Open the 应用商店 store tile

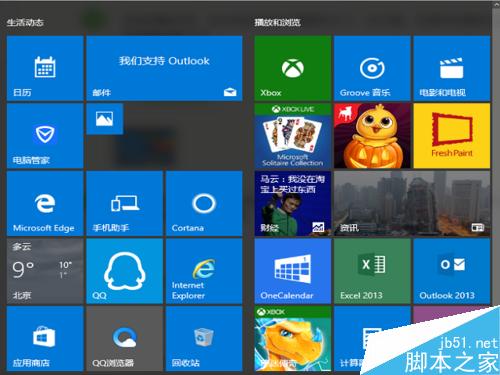[45, 339]
